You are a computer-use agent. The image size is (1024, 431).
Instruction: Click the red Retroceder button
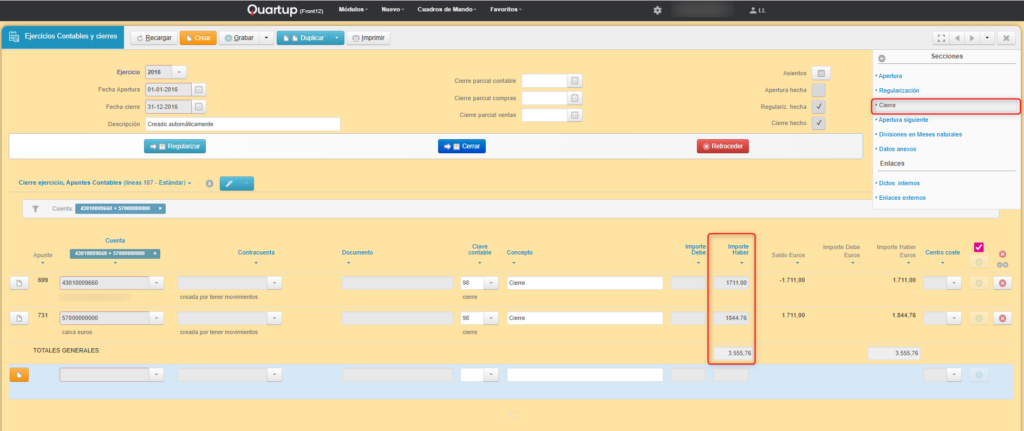[722, 146]
